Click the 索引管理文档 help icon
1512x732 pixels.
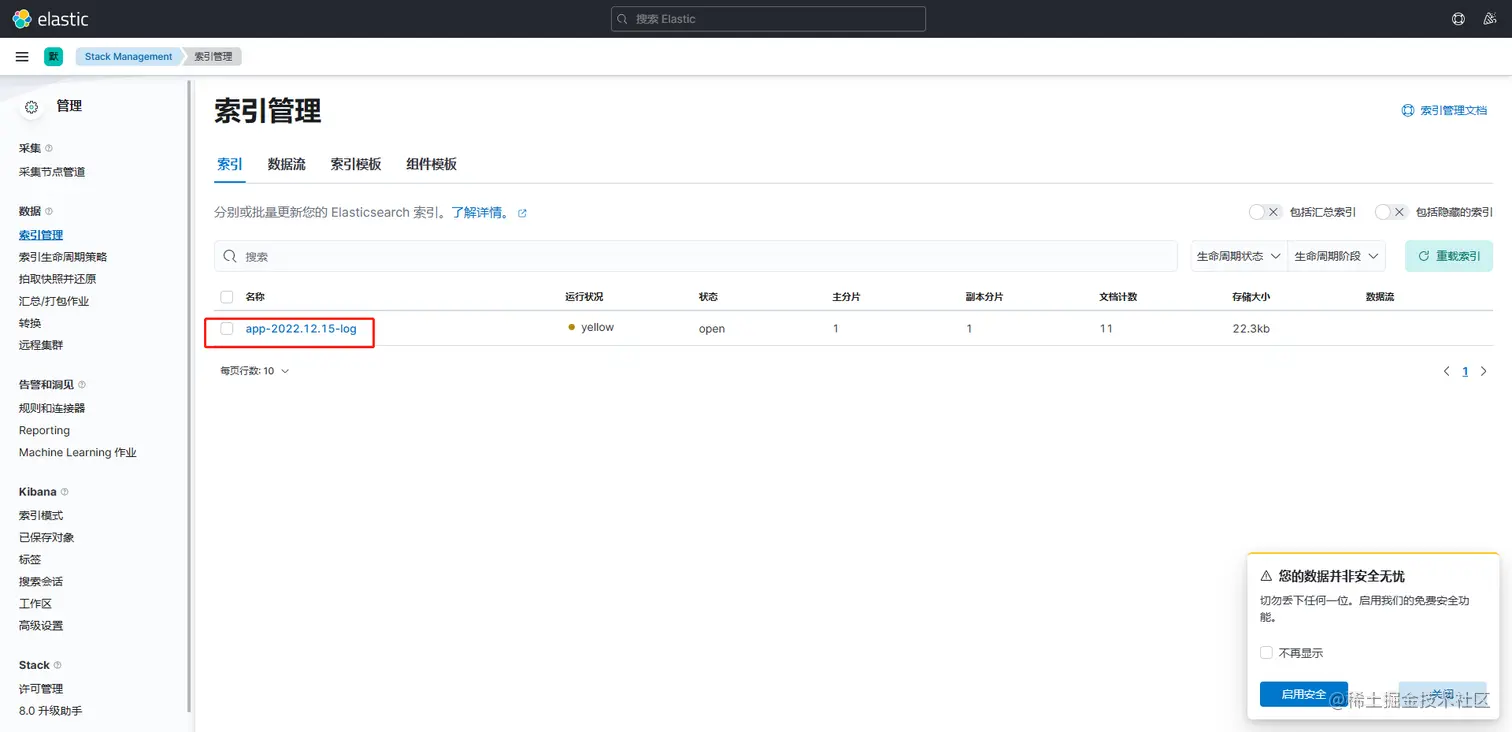click(1408, 111)
